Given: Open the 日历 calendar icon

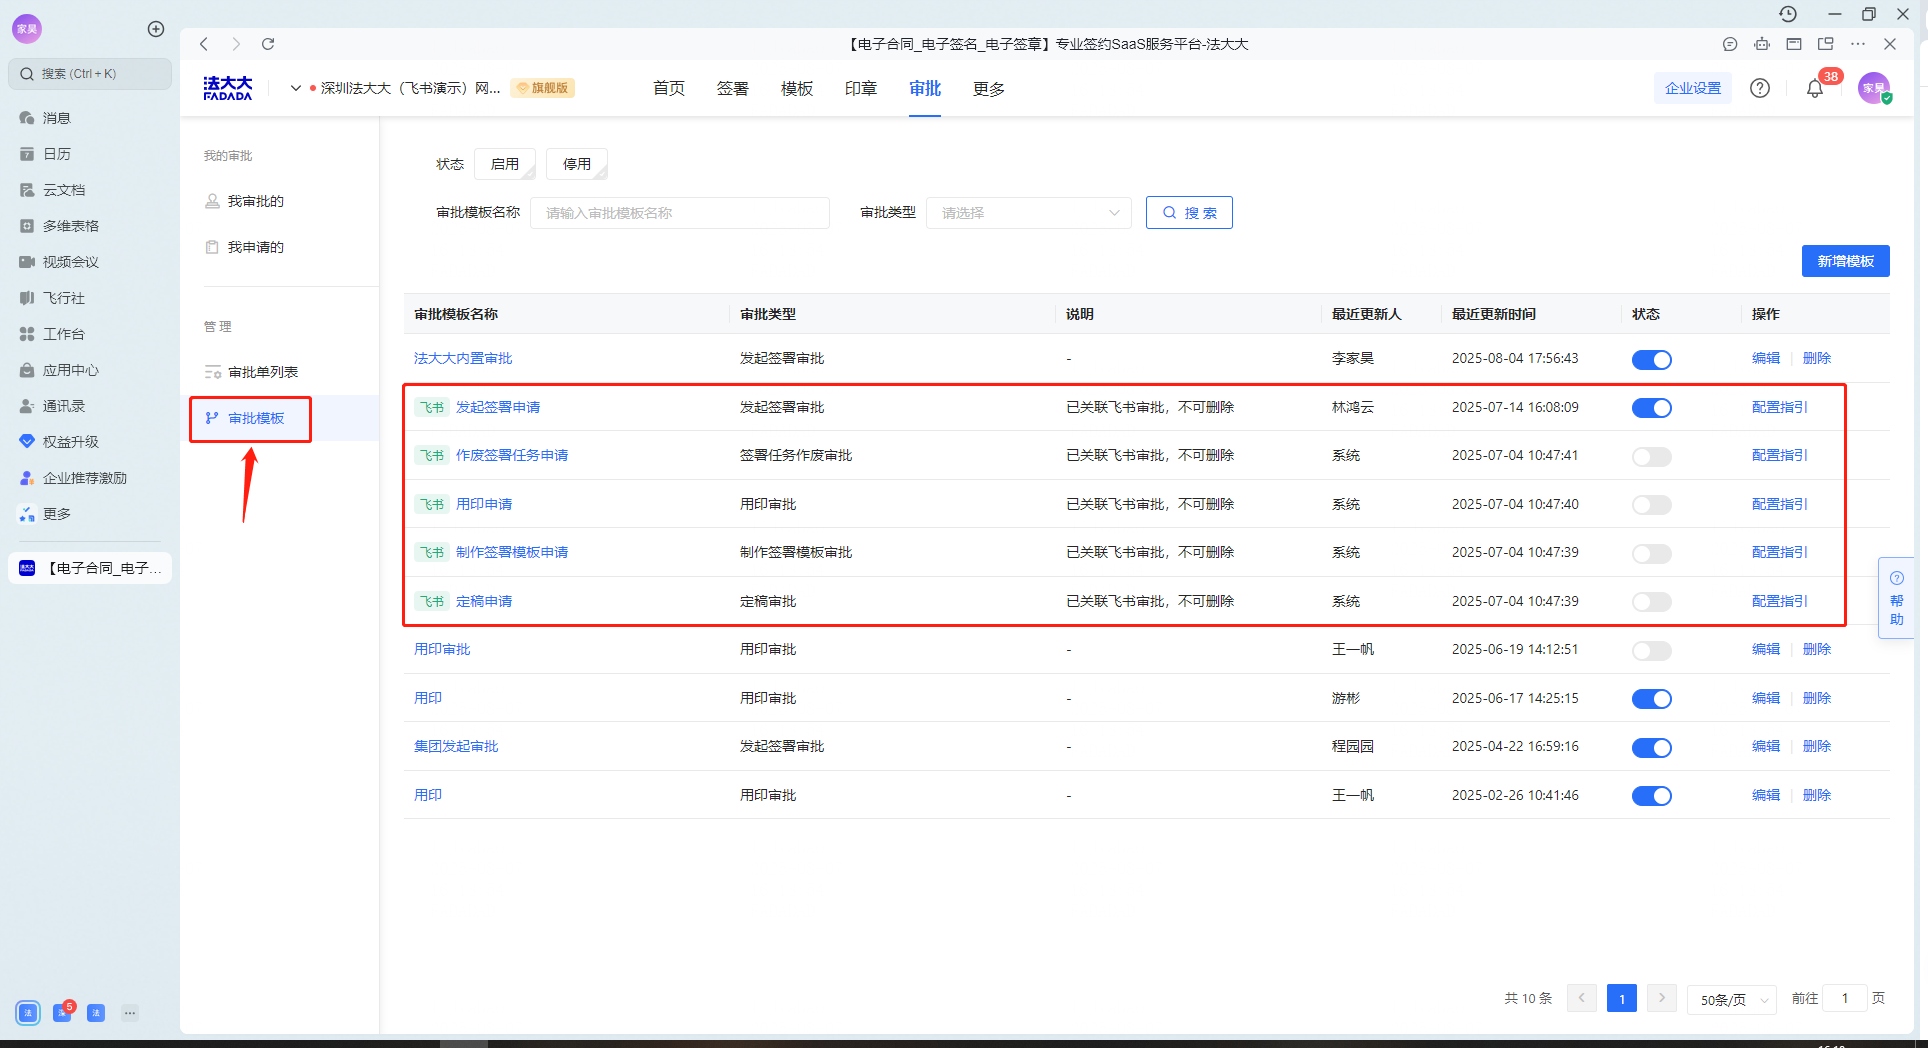Looking at the screenshot, I should 27,154.
